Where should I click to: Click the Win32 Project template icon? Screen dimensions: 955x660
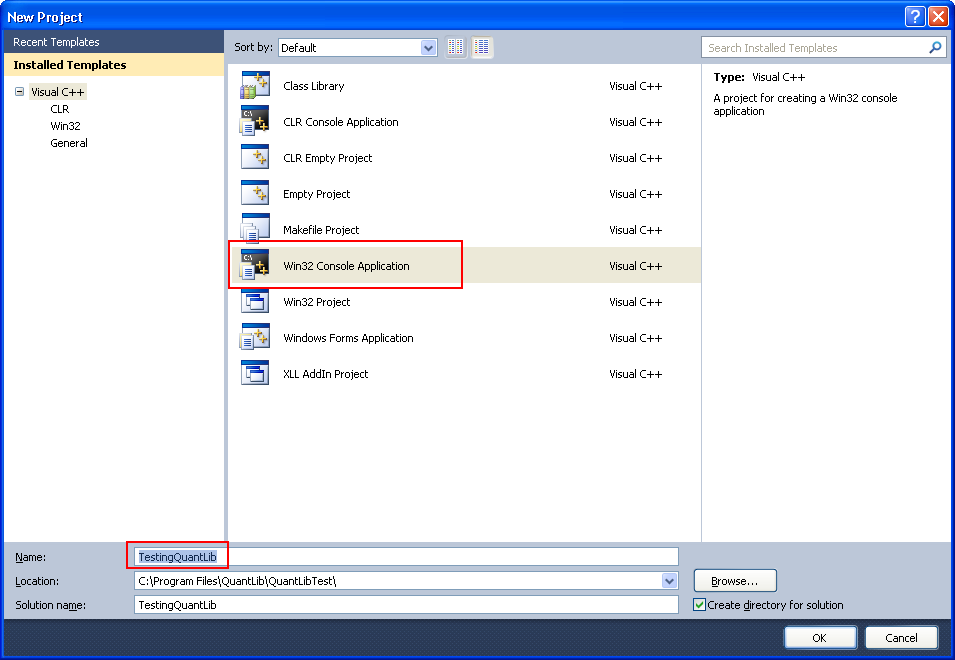[255, 301]
